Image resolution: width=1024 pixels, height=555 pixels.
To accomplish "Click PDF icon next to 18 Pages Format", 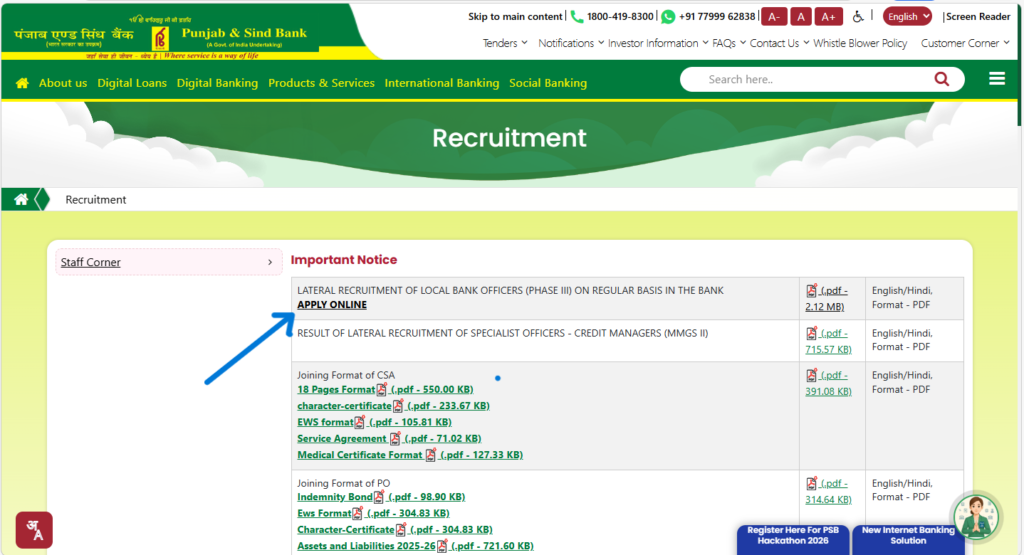I will tap(381, 390).
